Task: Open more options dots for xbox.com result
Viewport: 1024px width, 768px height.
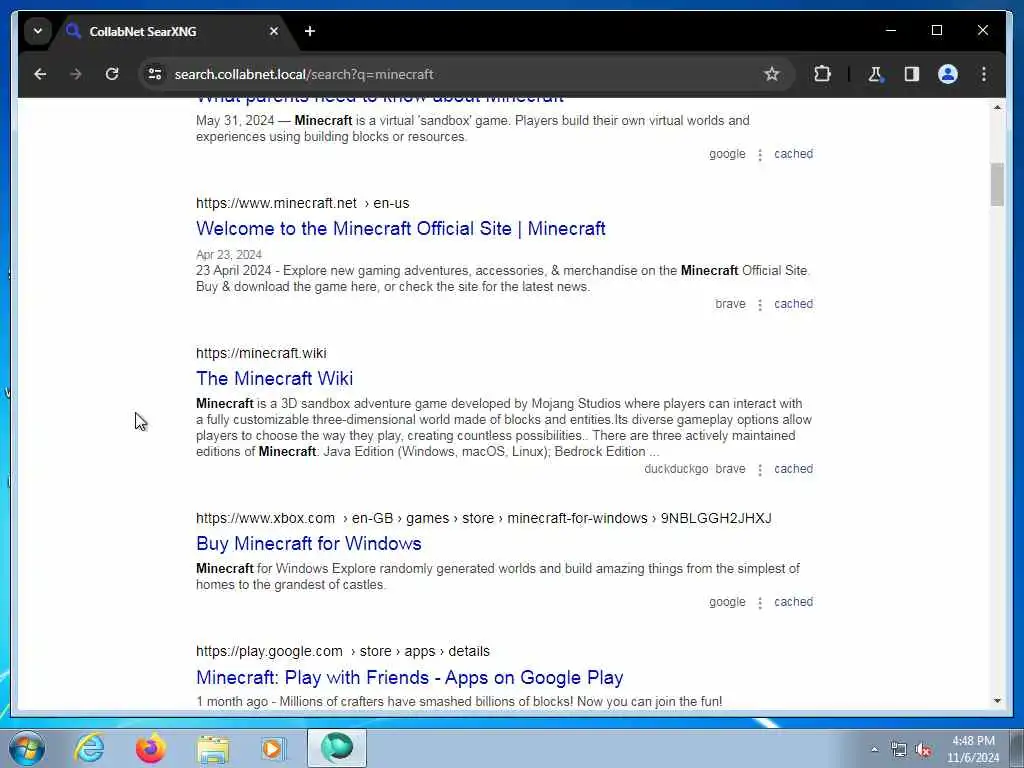Action: click(x=760, y=602)
